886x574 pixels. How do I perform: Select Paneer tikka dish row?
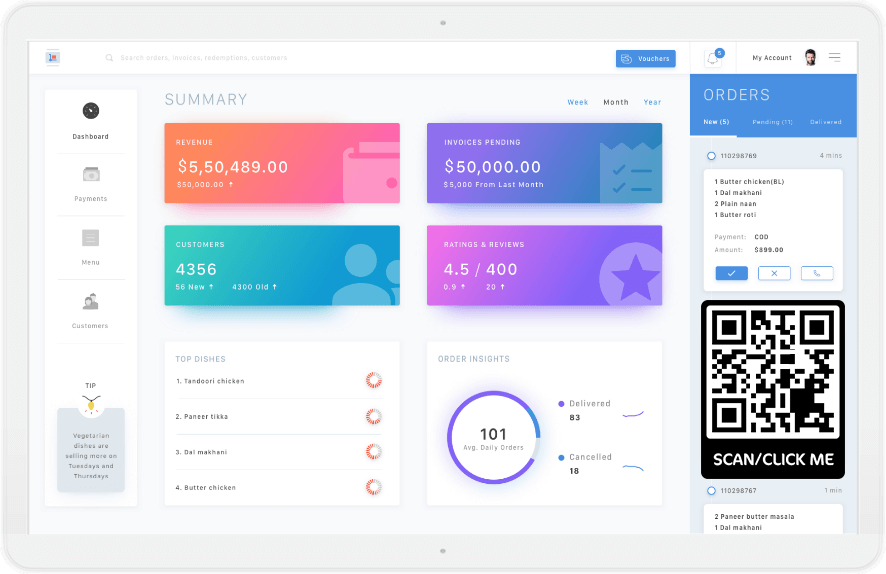(279, 417)
